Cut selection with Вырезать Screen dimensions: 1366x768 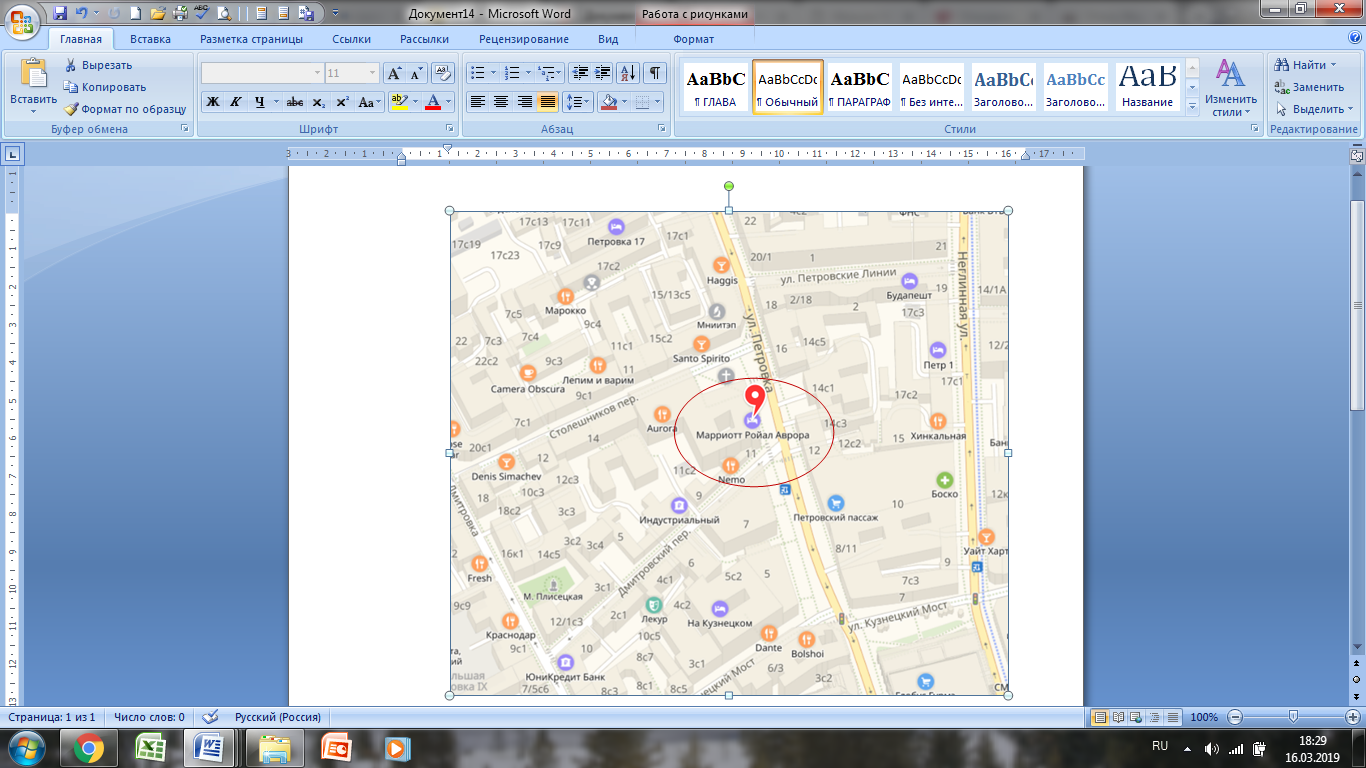[98, 65]
